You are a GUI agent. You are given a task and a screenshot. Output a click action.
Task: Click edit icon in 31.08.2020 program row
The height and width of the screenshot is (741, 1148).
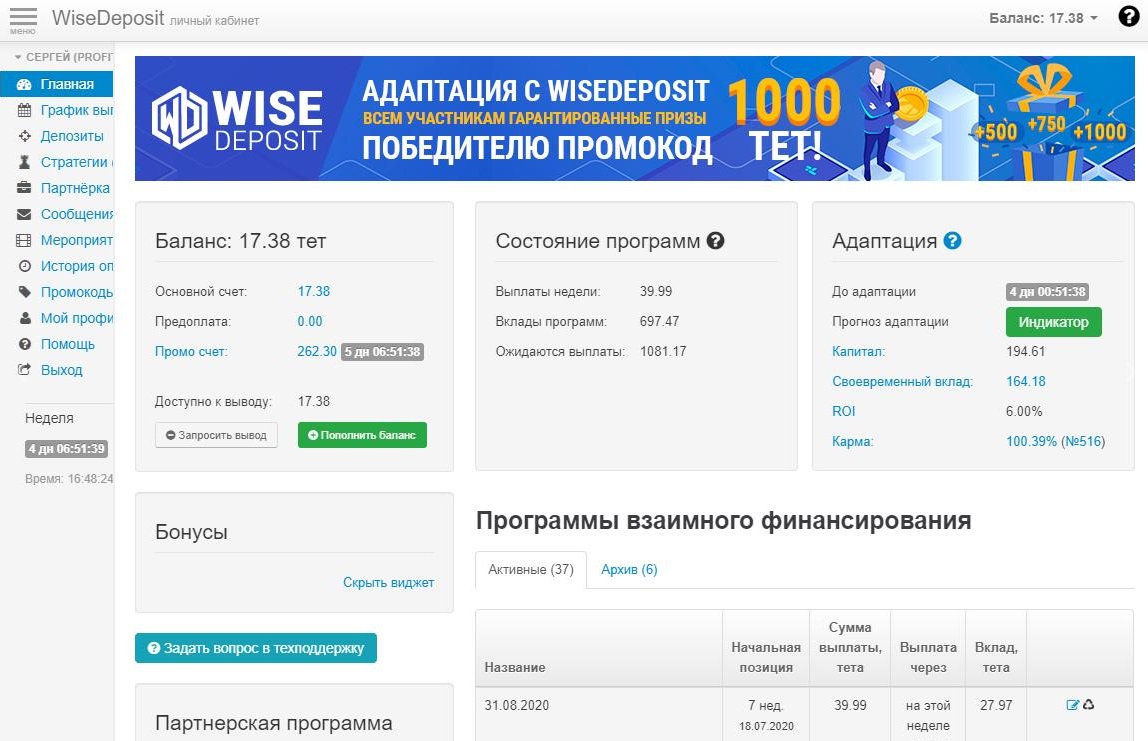1073,705
